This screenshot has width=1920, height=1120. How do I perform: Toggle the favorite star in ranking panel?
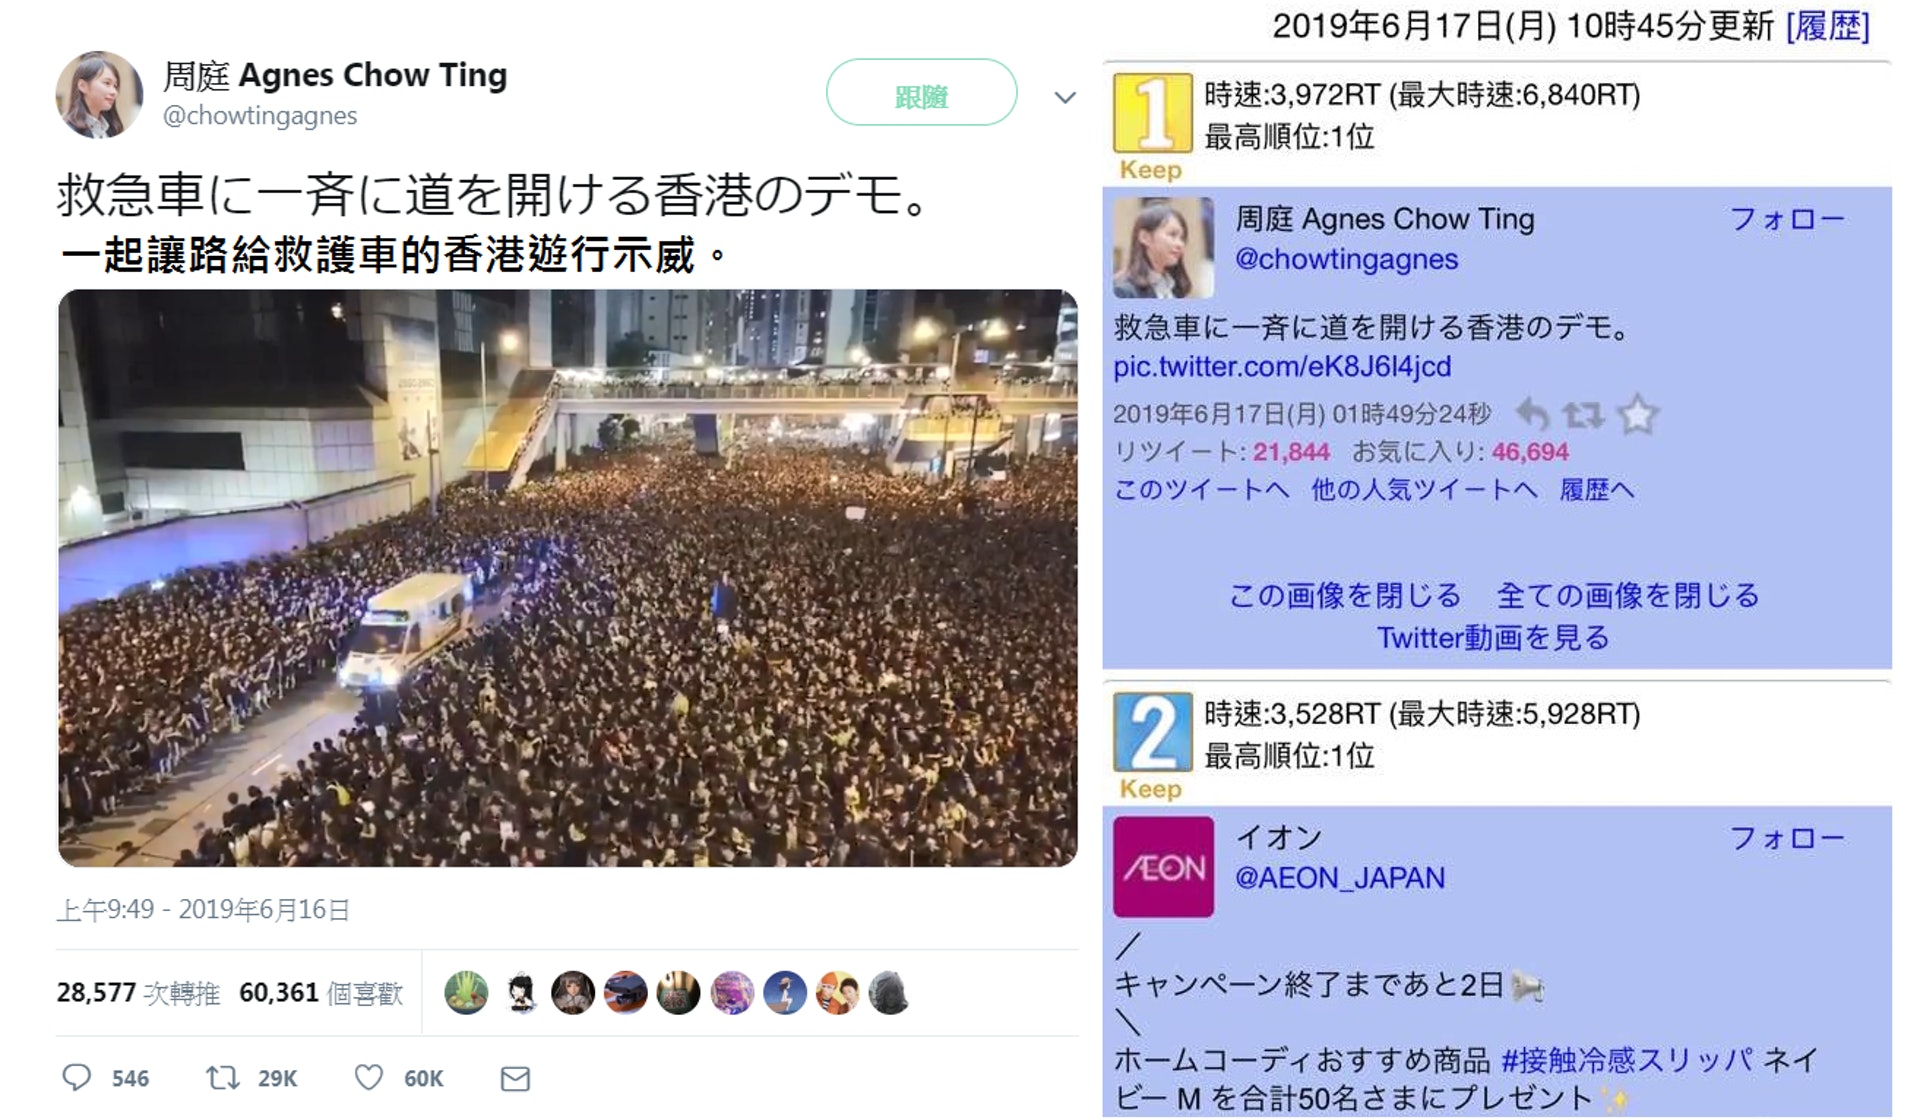pyautogui.click(x=1638, y=413)
